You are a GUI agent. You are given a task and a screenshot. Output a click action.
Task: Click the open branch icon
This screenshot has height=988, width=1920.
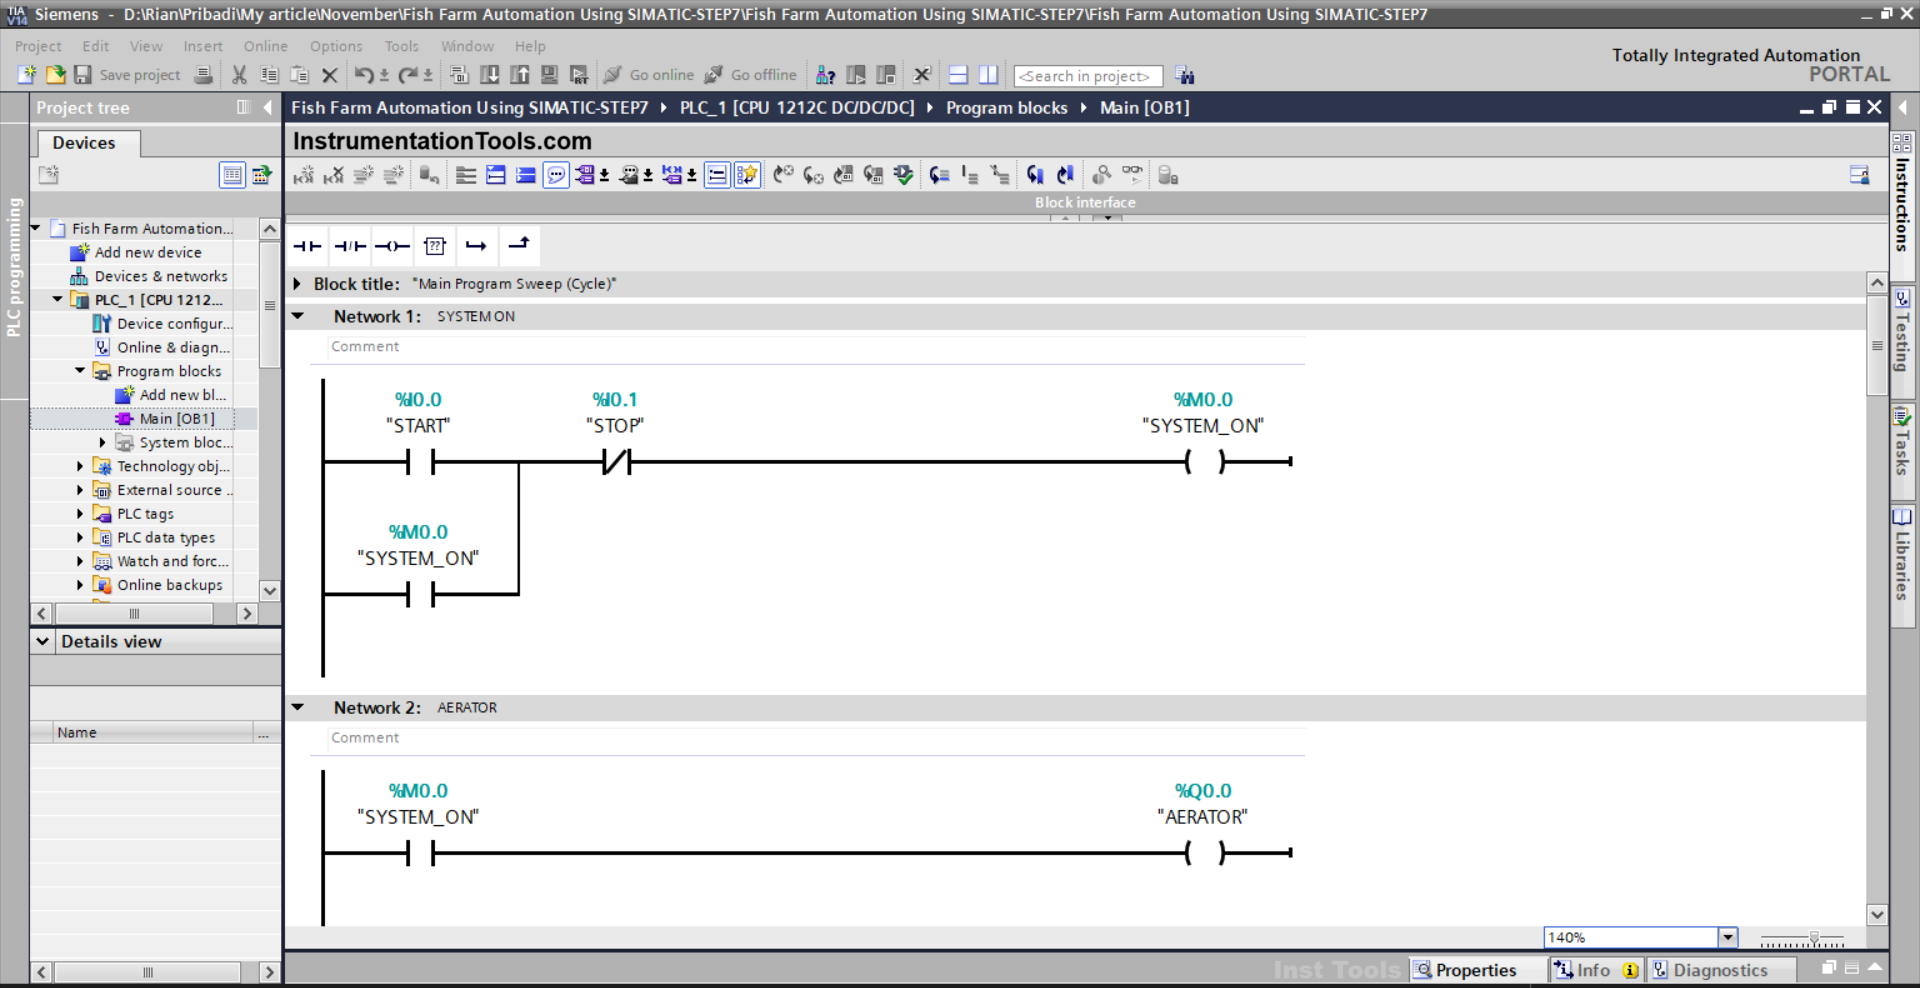(476, 246)
